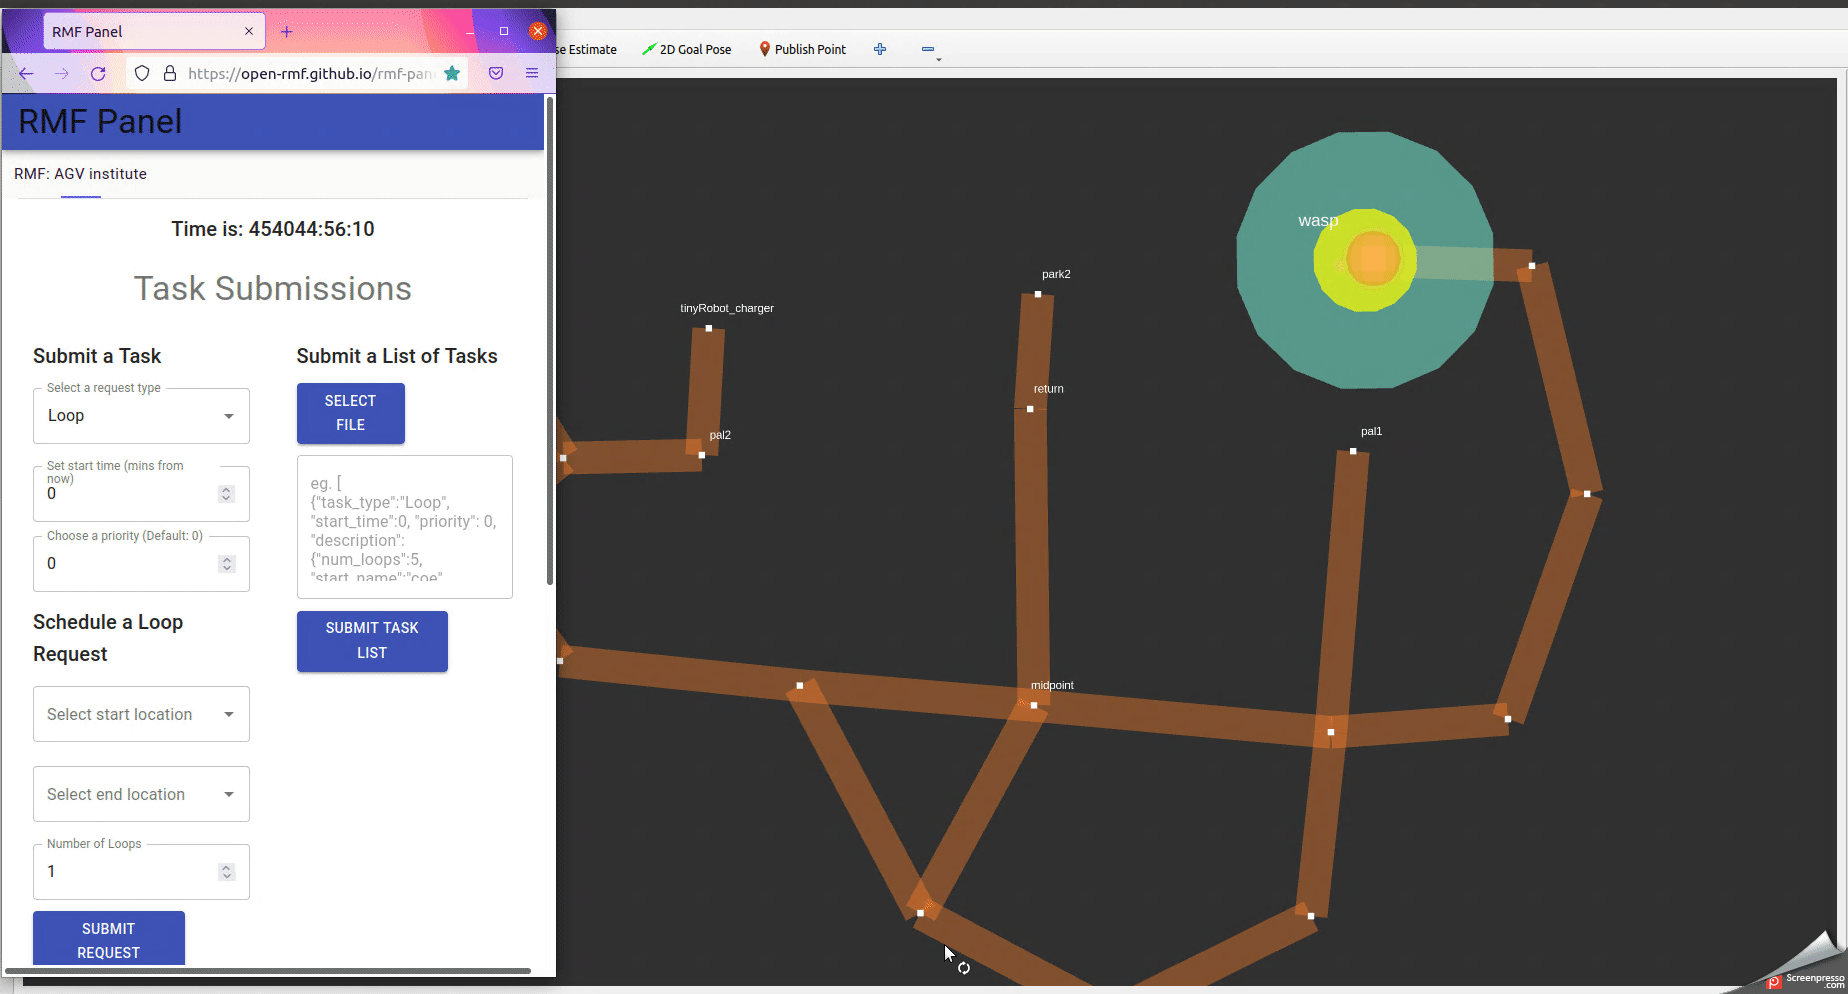The width and height of the screenshot is (1848, 994).
Task: Open a new browser tab with plus
Action: pyautogui.click(x=287, y=32)
